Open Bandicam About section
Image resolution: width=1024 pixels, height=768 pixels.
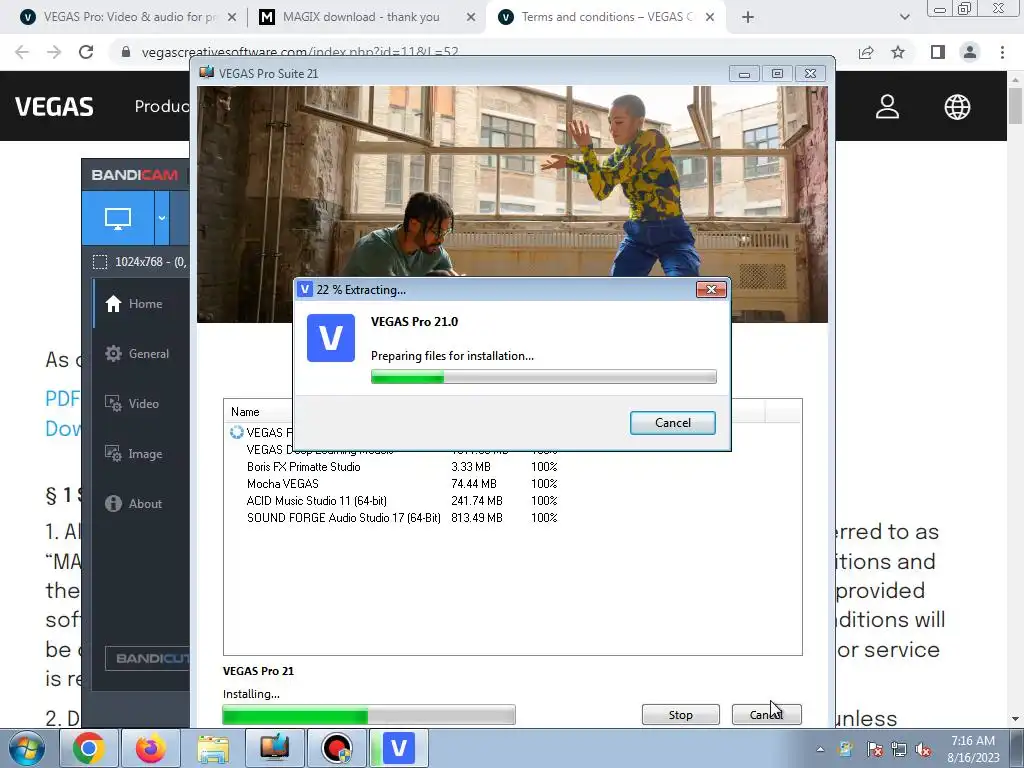[141, 504]
